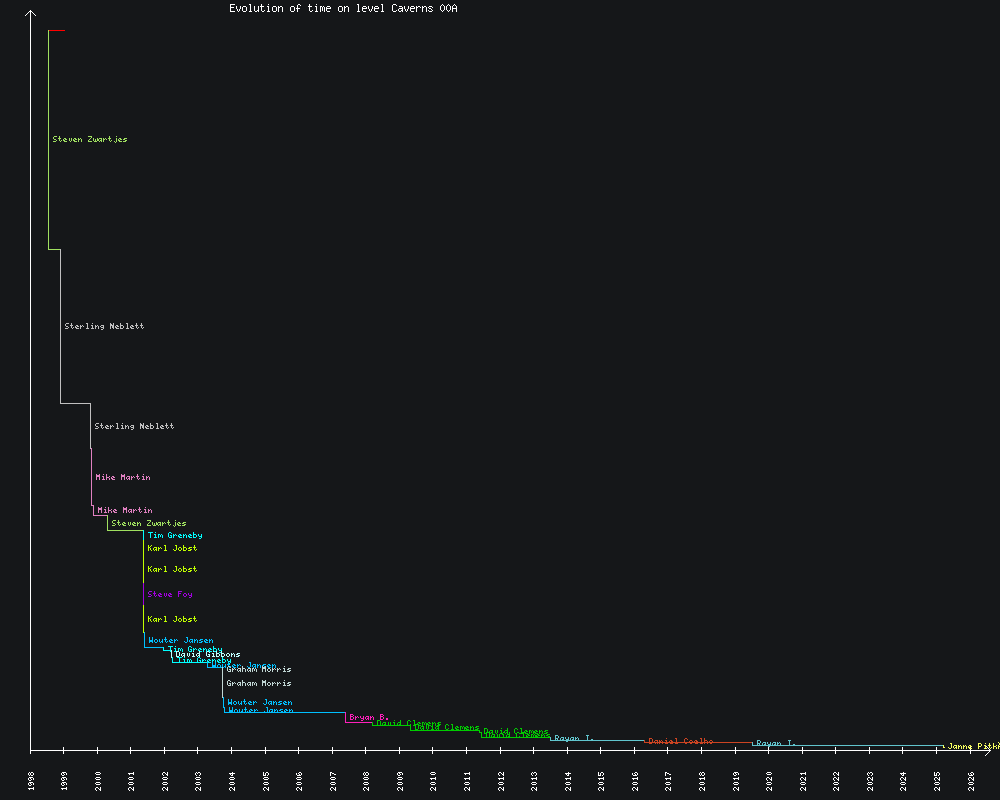Select the 2004 year tick label
The image size is (1000, 800).
coord(232,781)
